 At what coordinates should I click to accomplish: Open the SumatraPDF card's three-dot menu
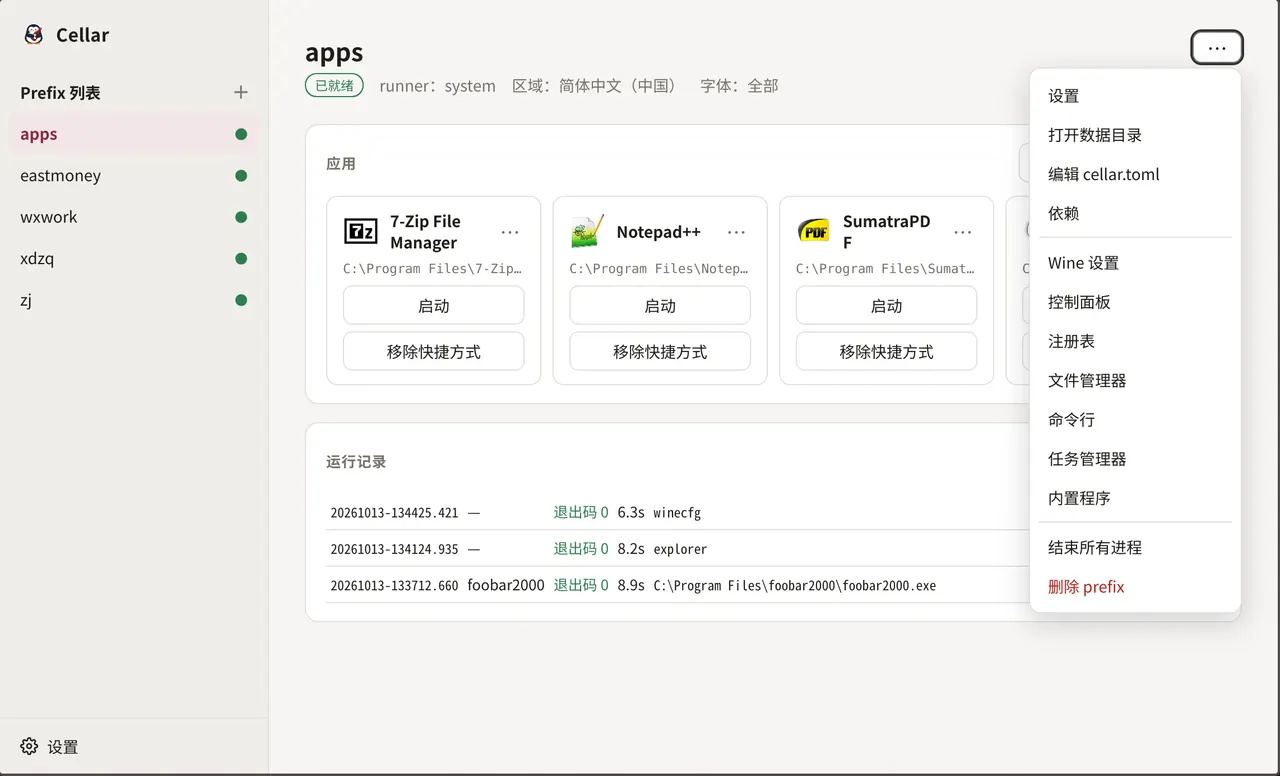(x=963, y=232)
